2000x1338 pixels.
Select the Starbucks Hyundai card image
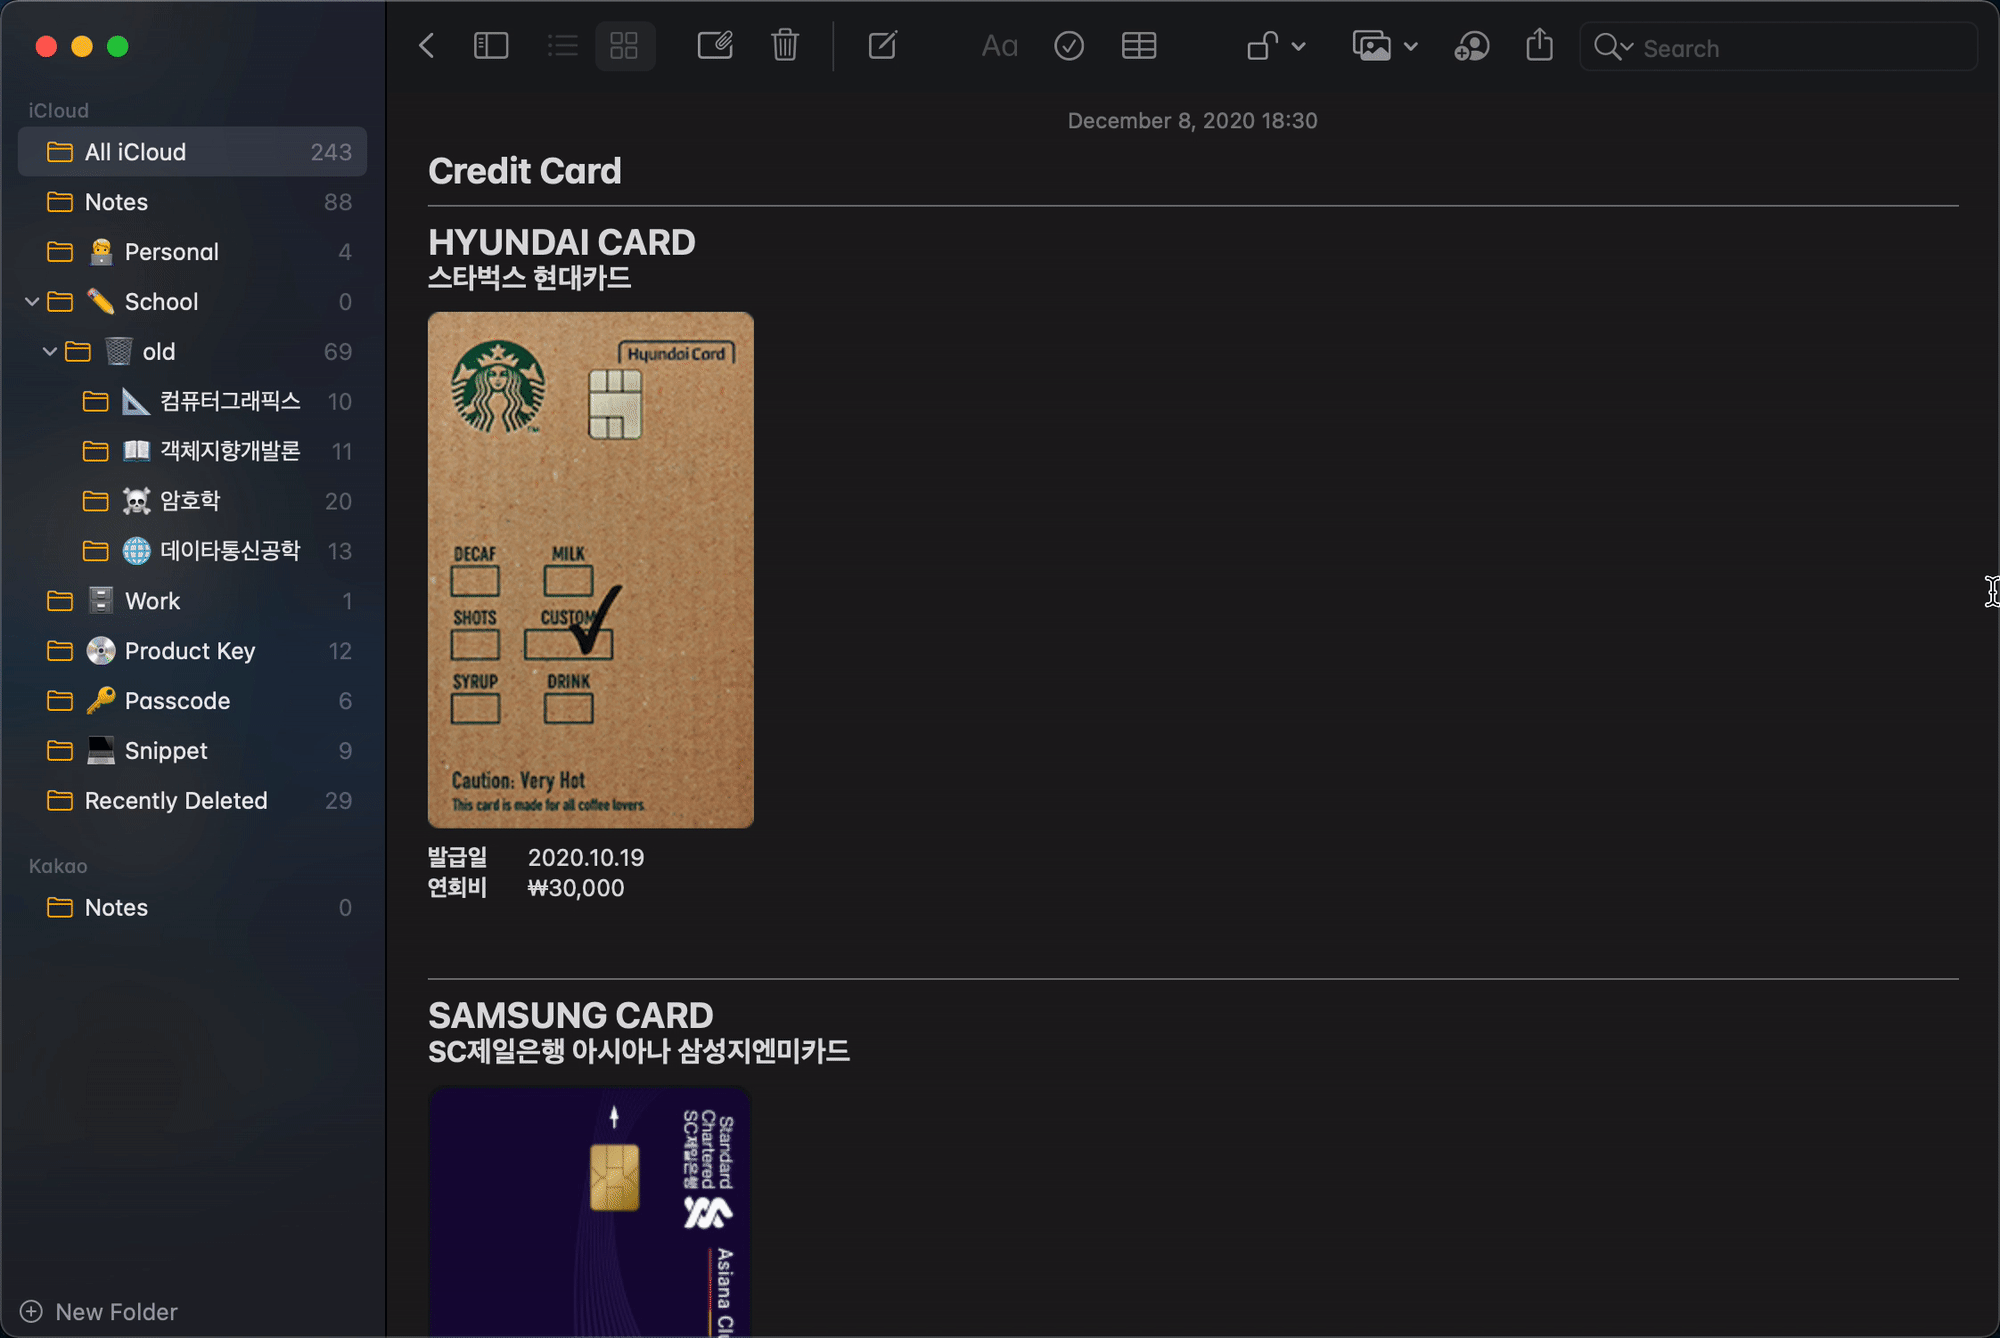pos(590,569)
